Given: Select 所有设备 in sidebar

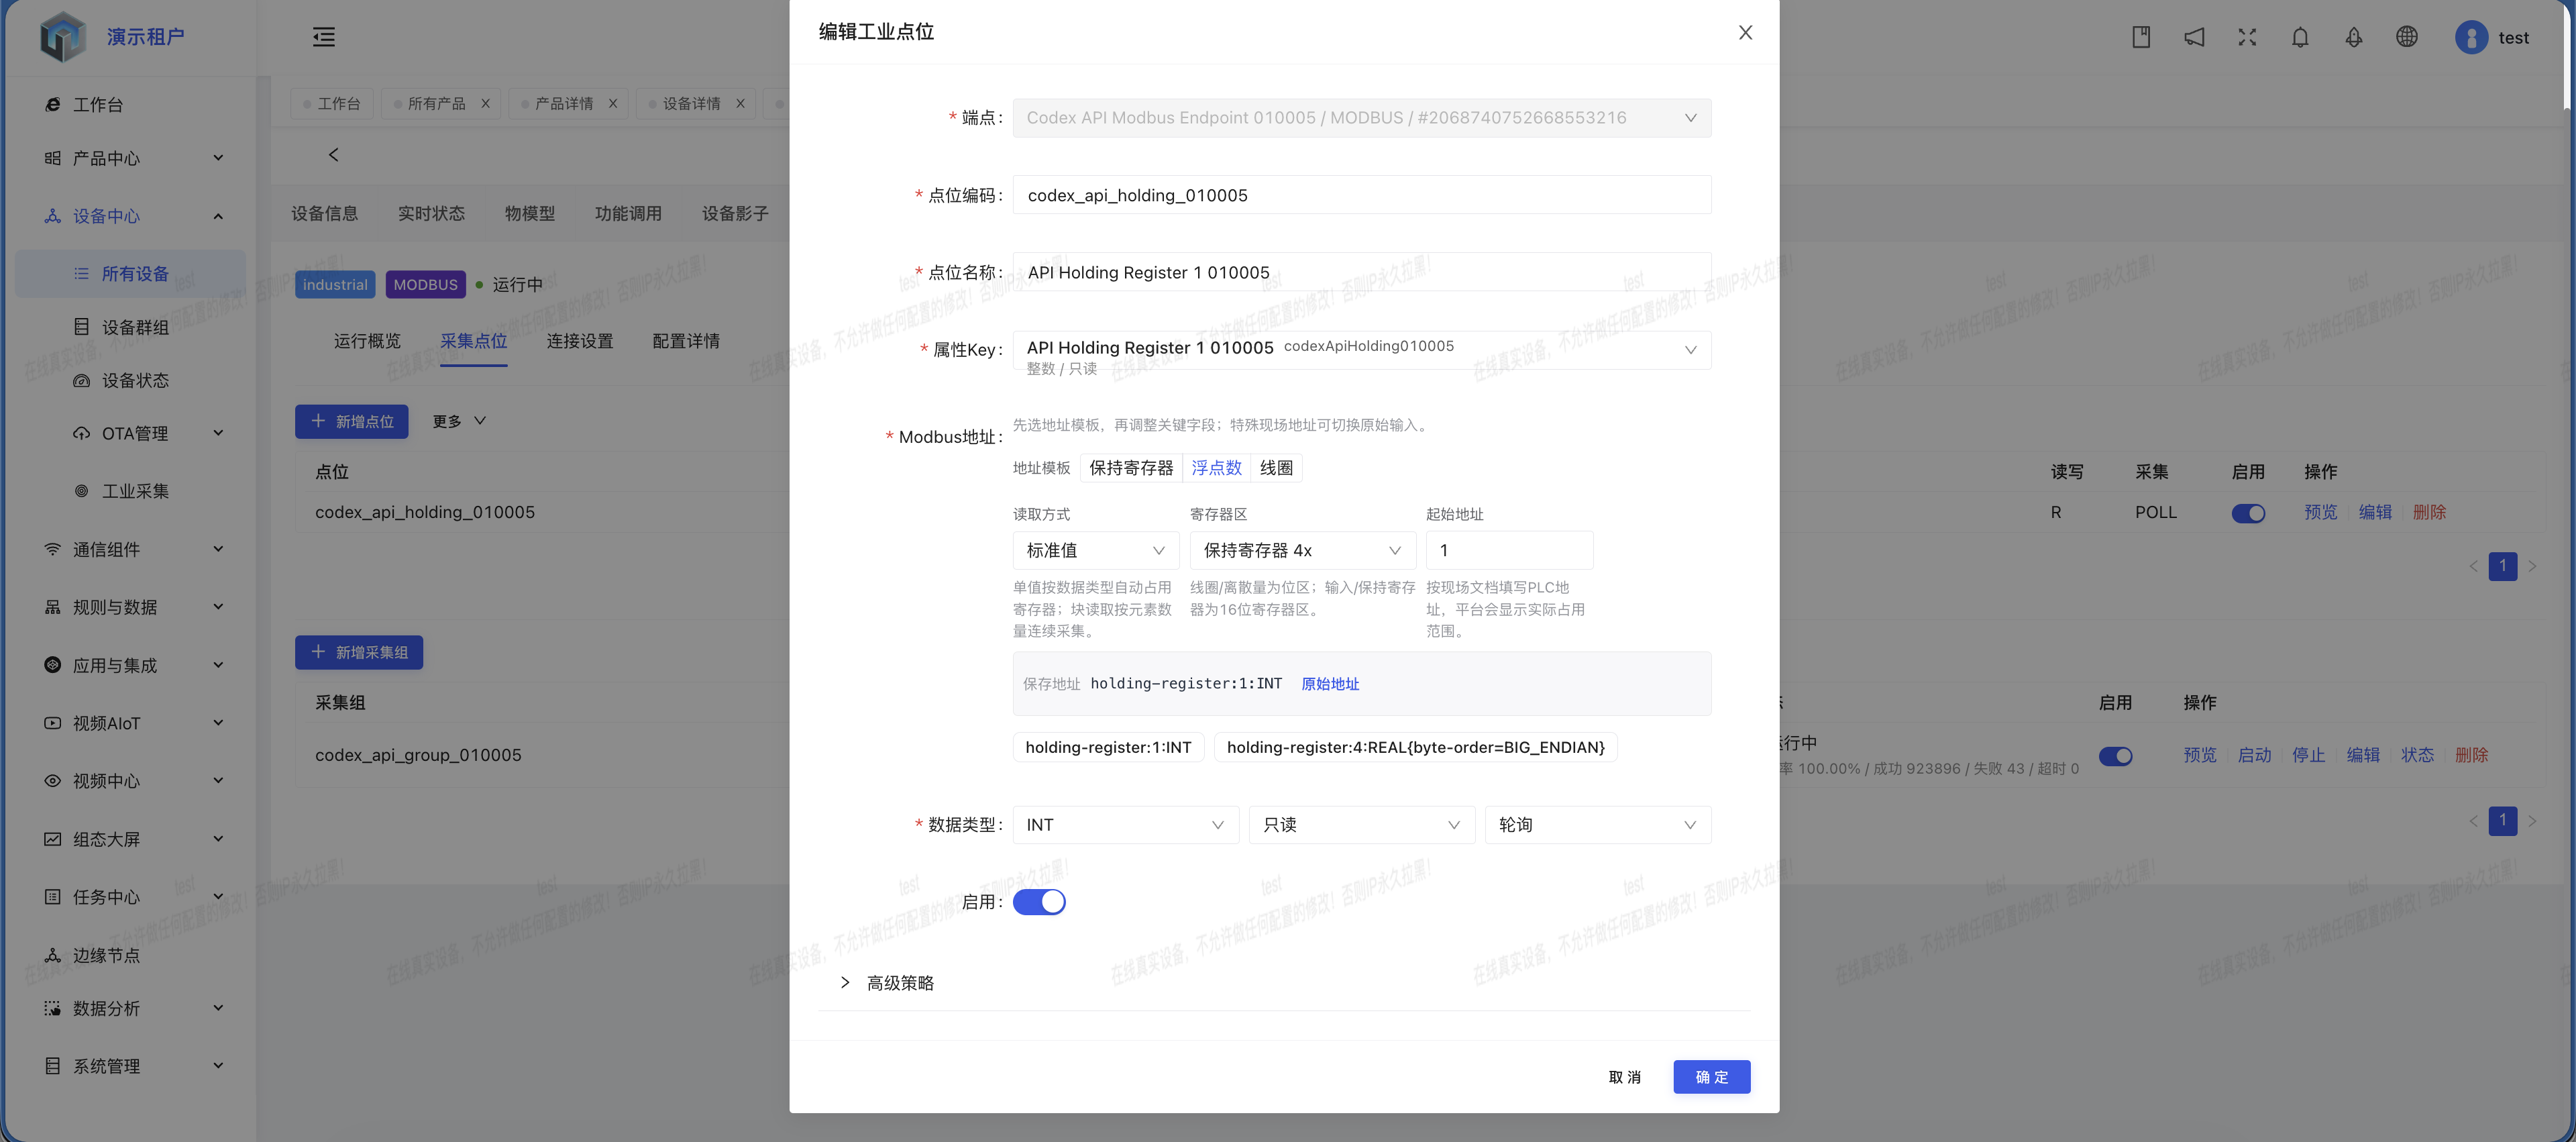Looking at the screenshot, I should click(130, 274).
